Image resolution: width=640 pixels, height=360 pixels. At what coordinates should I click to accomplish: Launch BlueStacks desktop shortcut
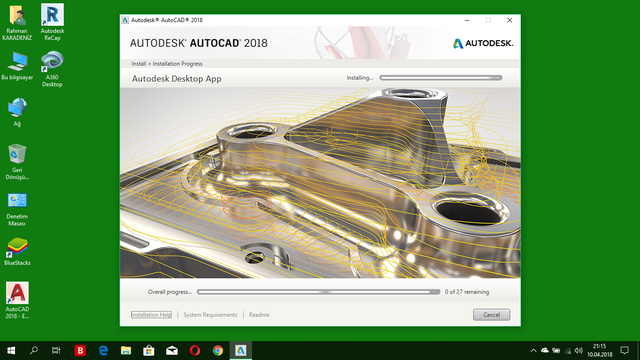pos(17,252)
